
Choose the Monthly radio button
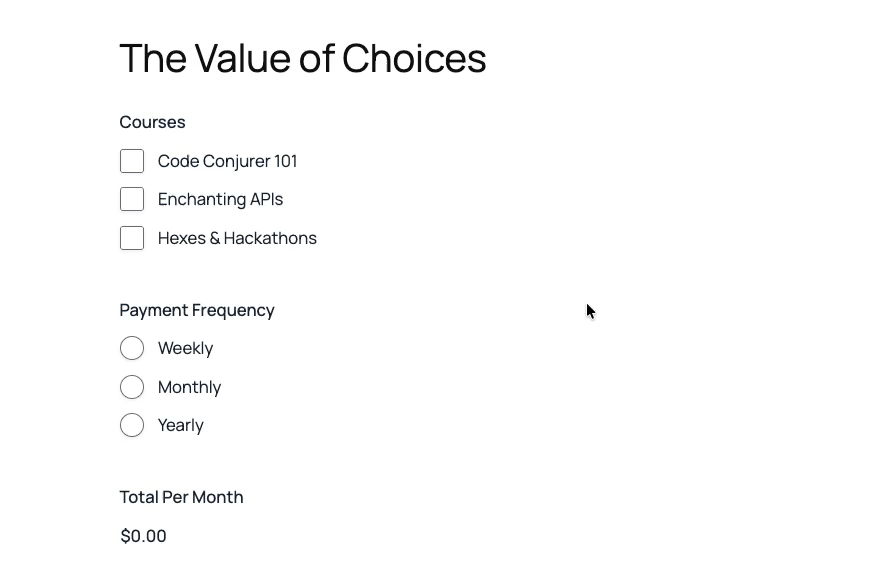[132, 387]
